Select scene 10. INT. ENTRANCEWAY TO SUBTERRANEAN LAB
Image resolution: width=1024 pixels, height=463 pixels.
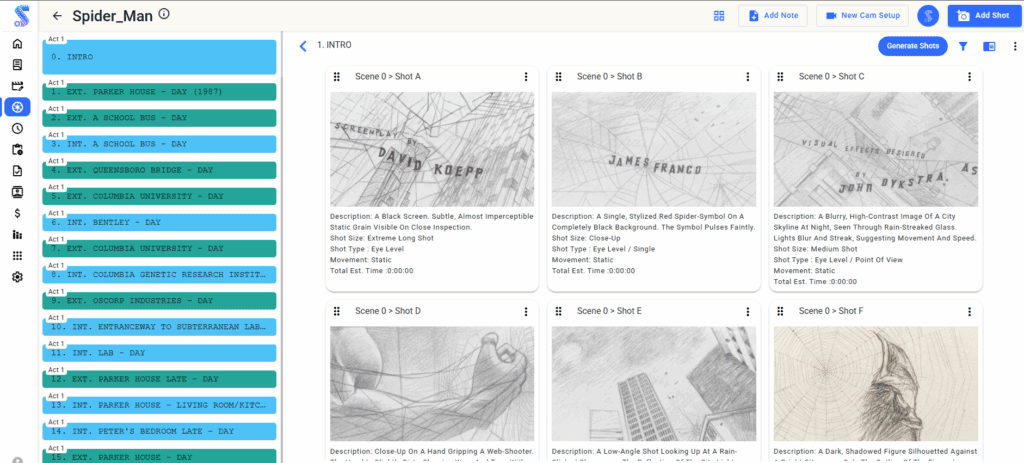[159, 327]
